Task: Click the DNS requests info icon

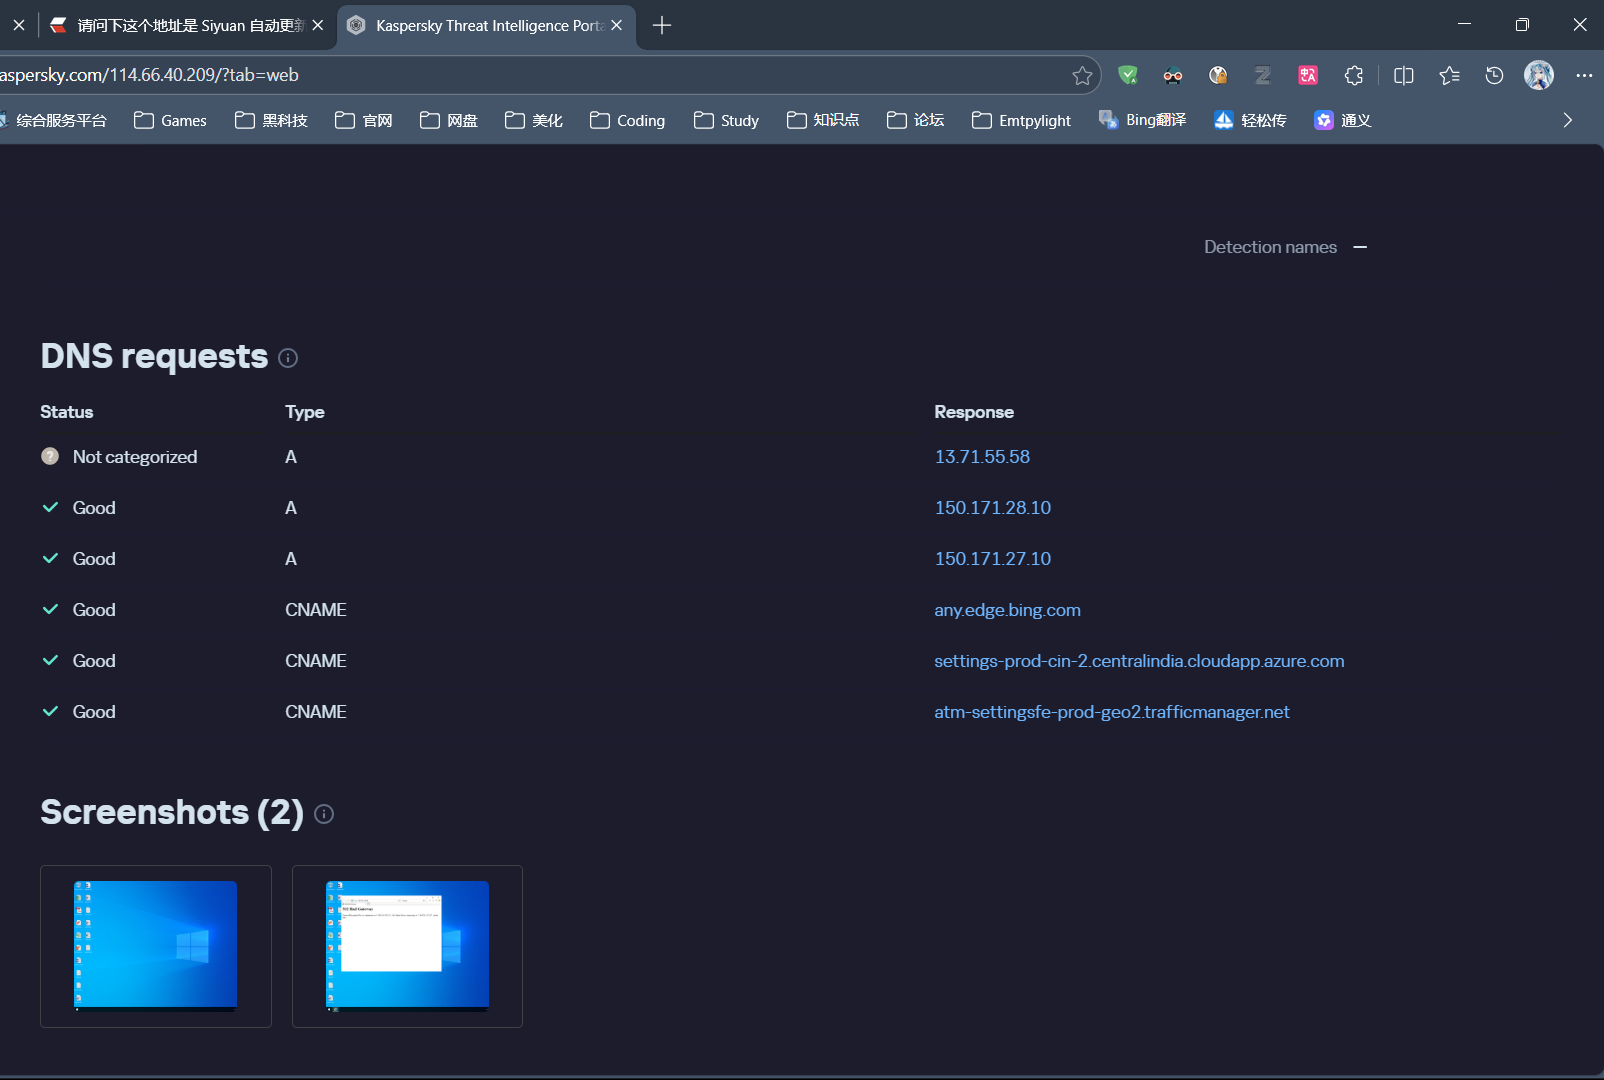Action: point(288,358)
